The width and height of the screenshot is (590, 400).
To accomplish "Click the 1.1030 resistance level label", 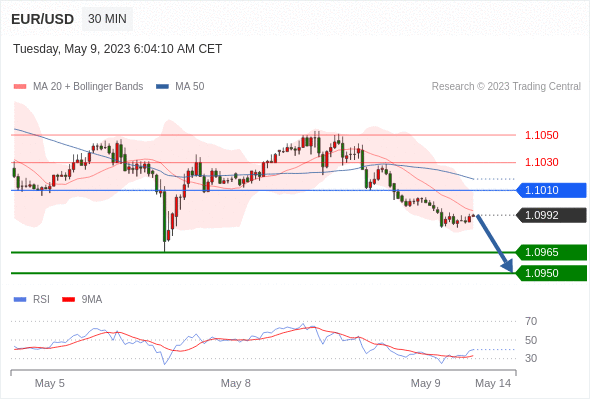I will click(541, 162).
